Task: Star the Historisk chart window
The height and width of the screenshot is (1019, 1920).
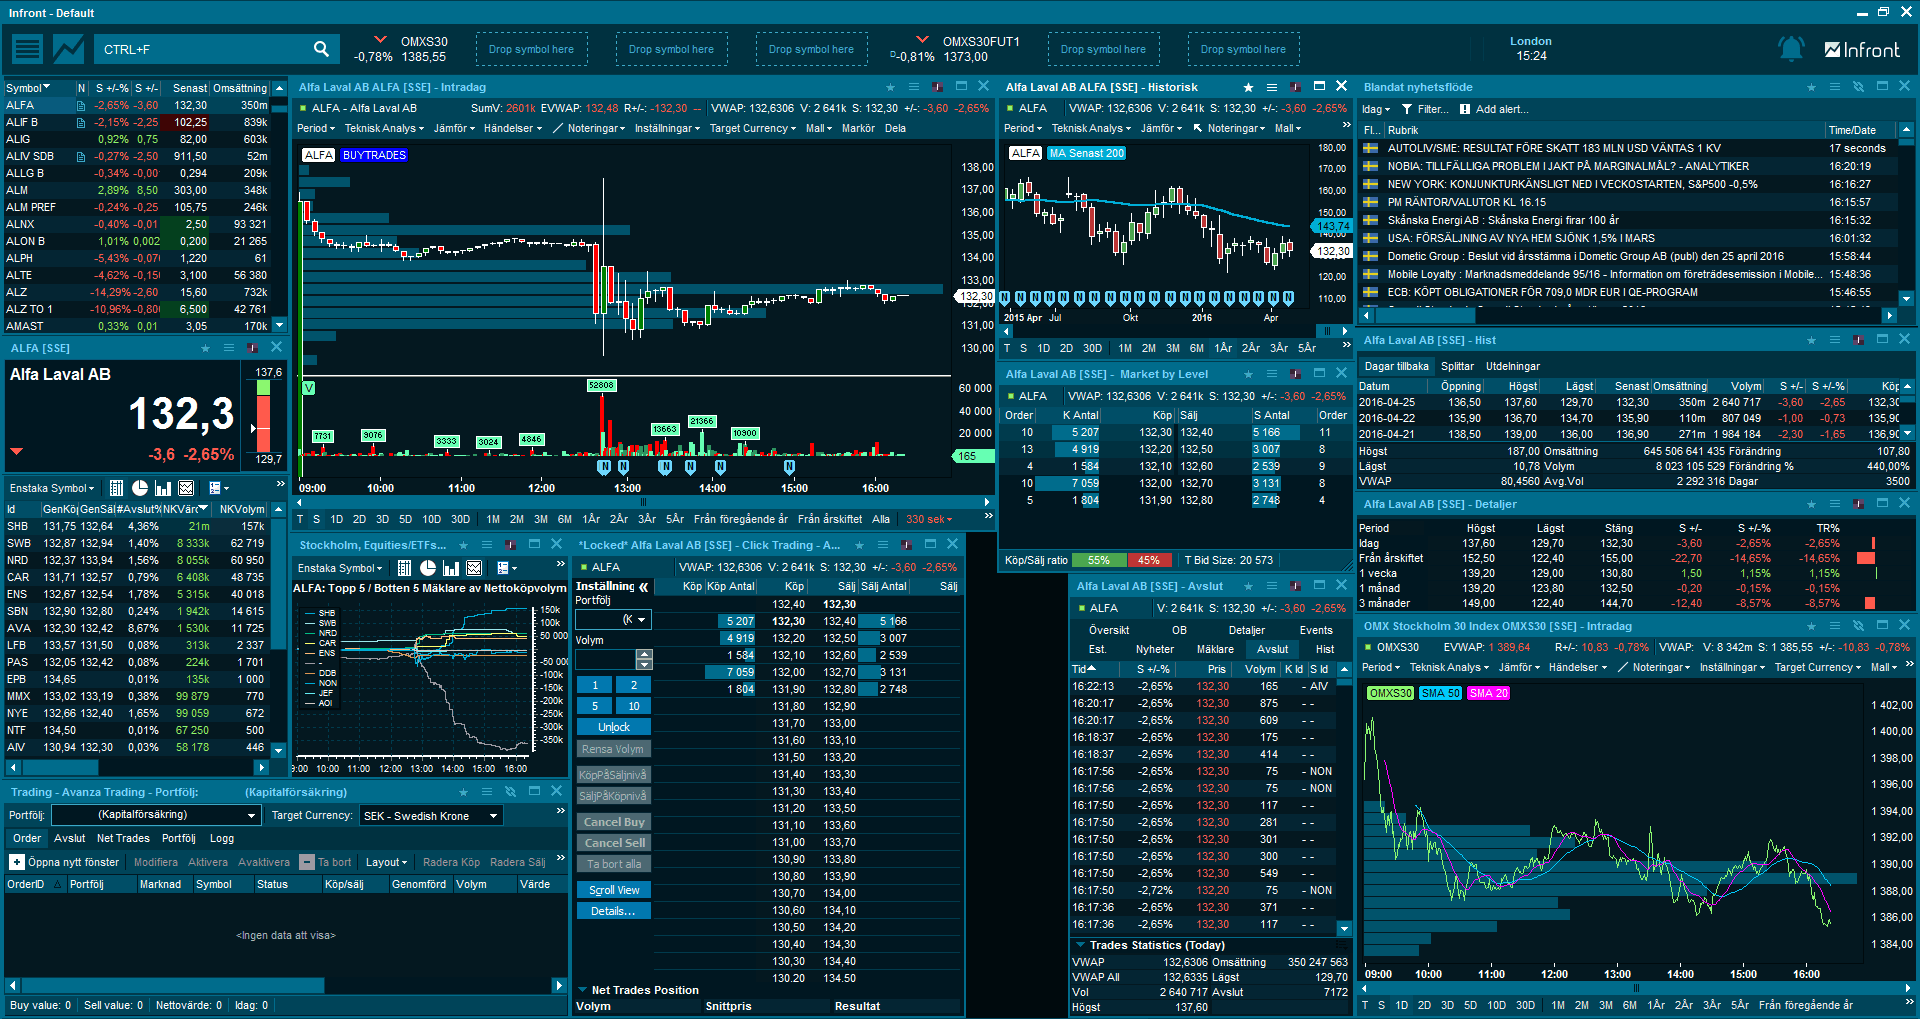Action: [x=1248, y=87]
